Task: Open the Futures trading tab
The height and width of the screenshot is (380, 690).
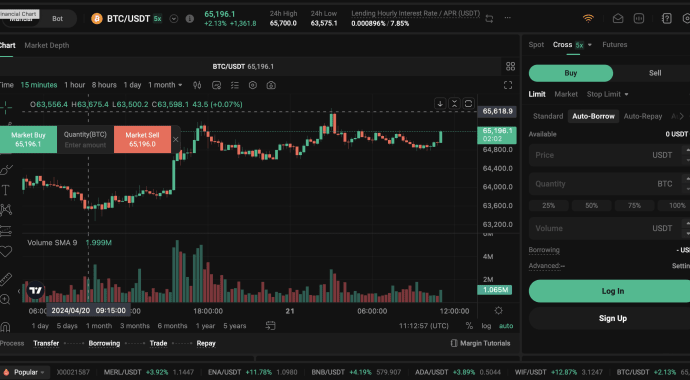Action: (614, 44)
